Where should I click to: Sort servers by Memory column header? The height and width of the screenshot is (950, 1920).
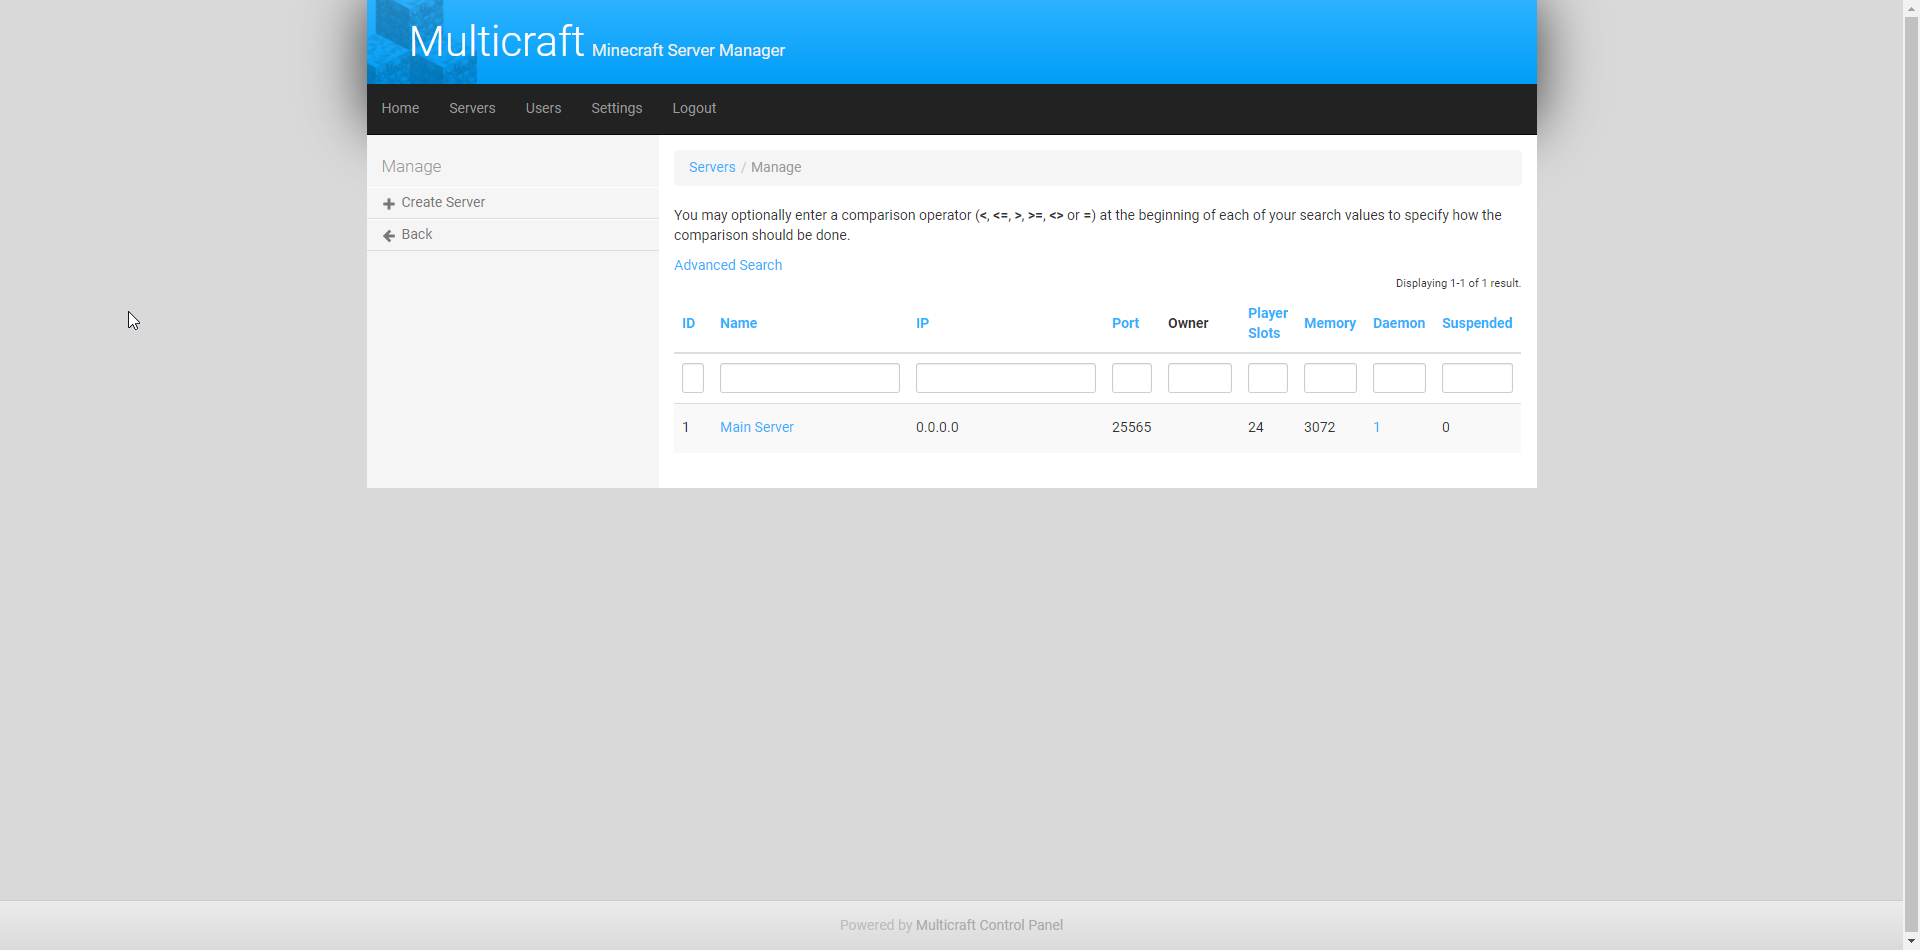[x=1329, y=323]
